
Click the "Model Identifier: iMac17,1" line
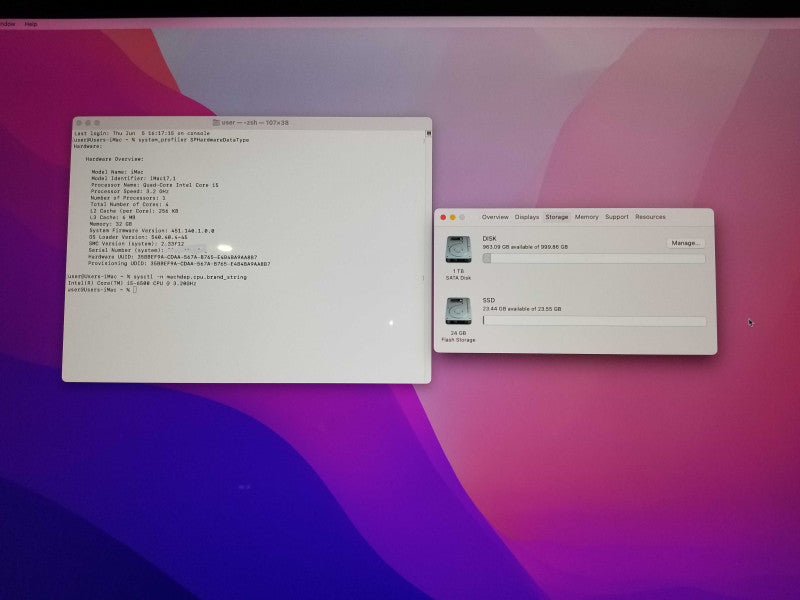(x=133, y=179)
